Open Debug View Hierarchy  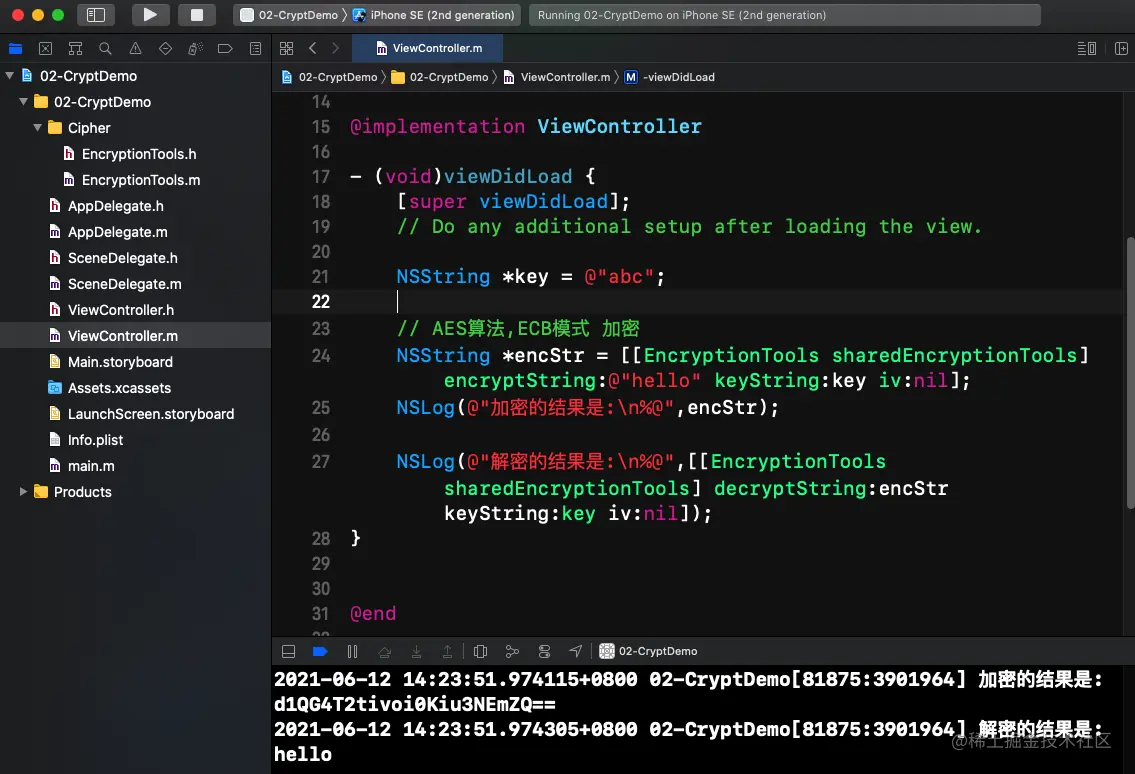(x=480, y=651)
